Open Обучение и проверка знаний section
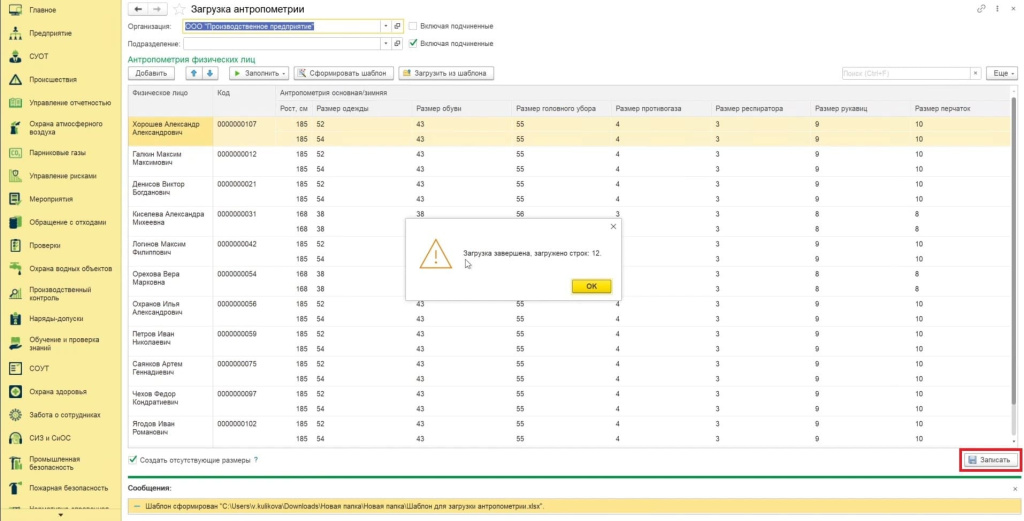This screenshot has height=521, width=1024. point(64,343)
